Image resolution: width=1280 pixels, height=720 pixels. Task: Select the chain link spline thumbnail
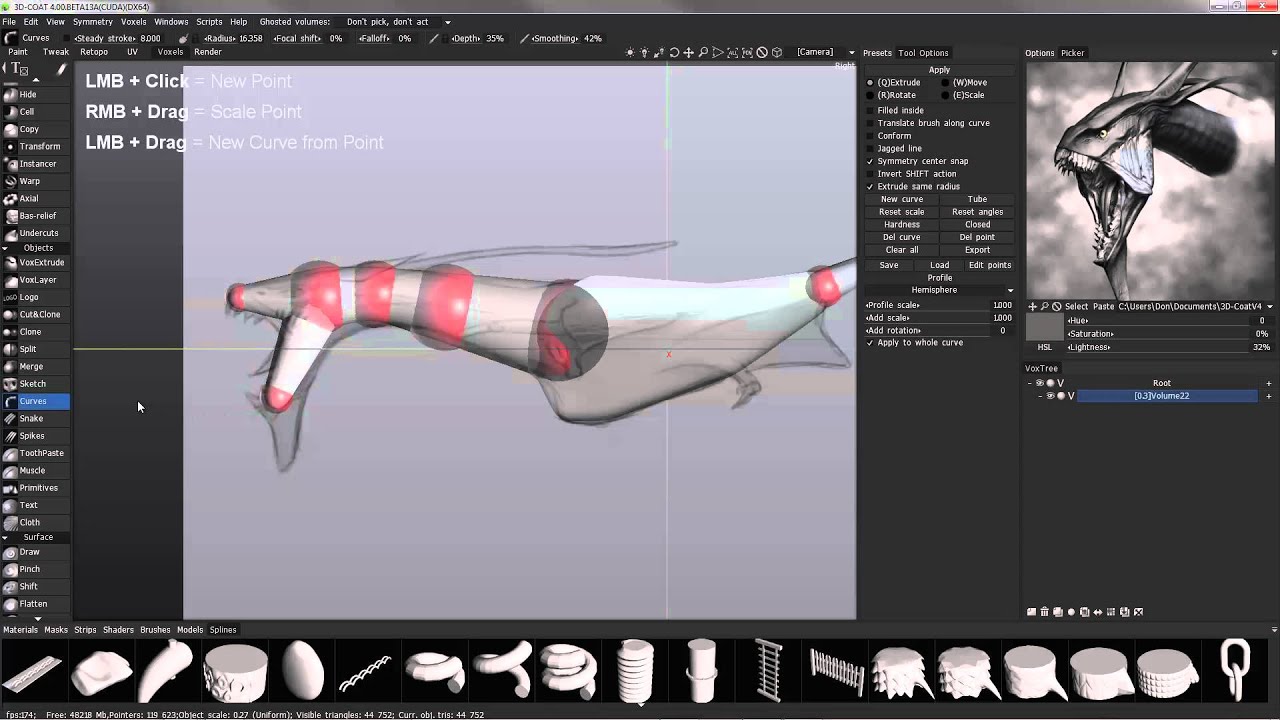click(1236, 670)
